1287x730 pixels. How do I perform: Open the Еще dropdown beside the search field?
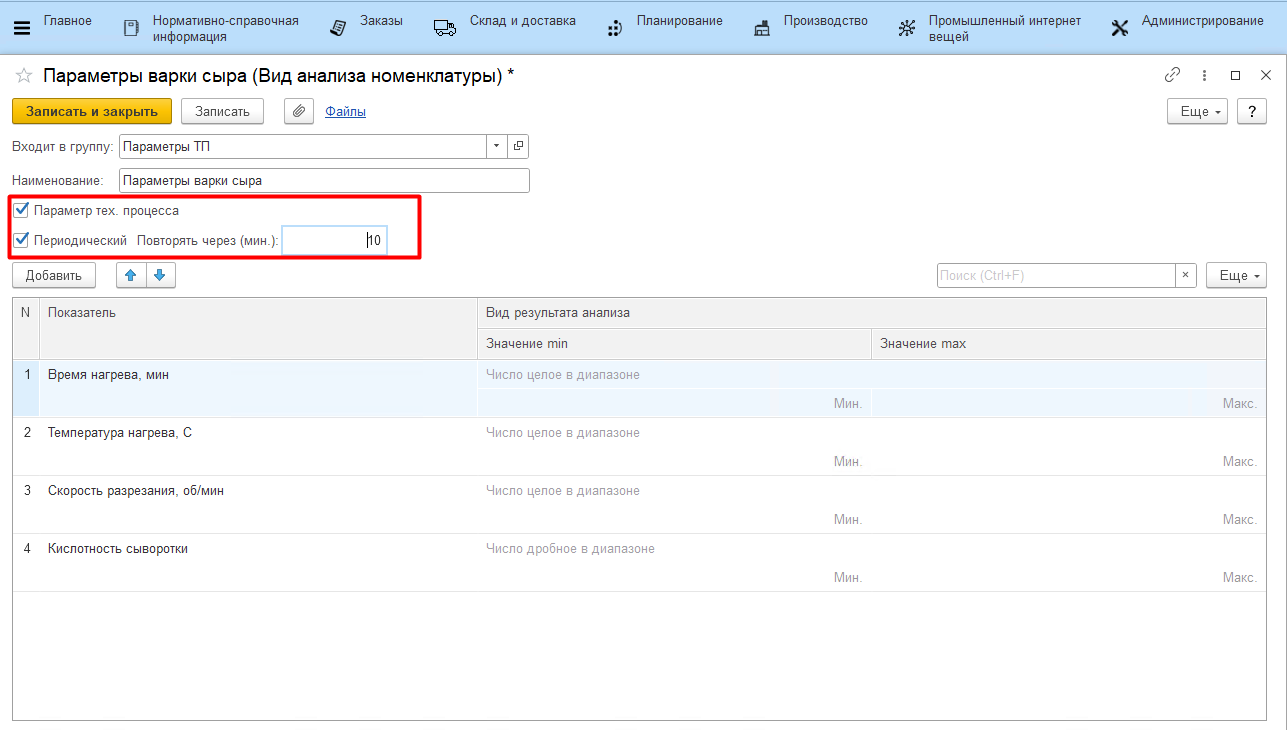click(1236, 275)
